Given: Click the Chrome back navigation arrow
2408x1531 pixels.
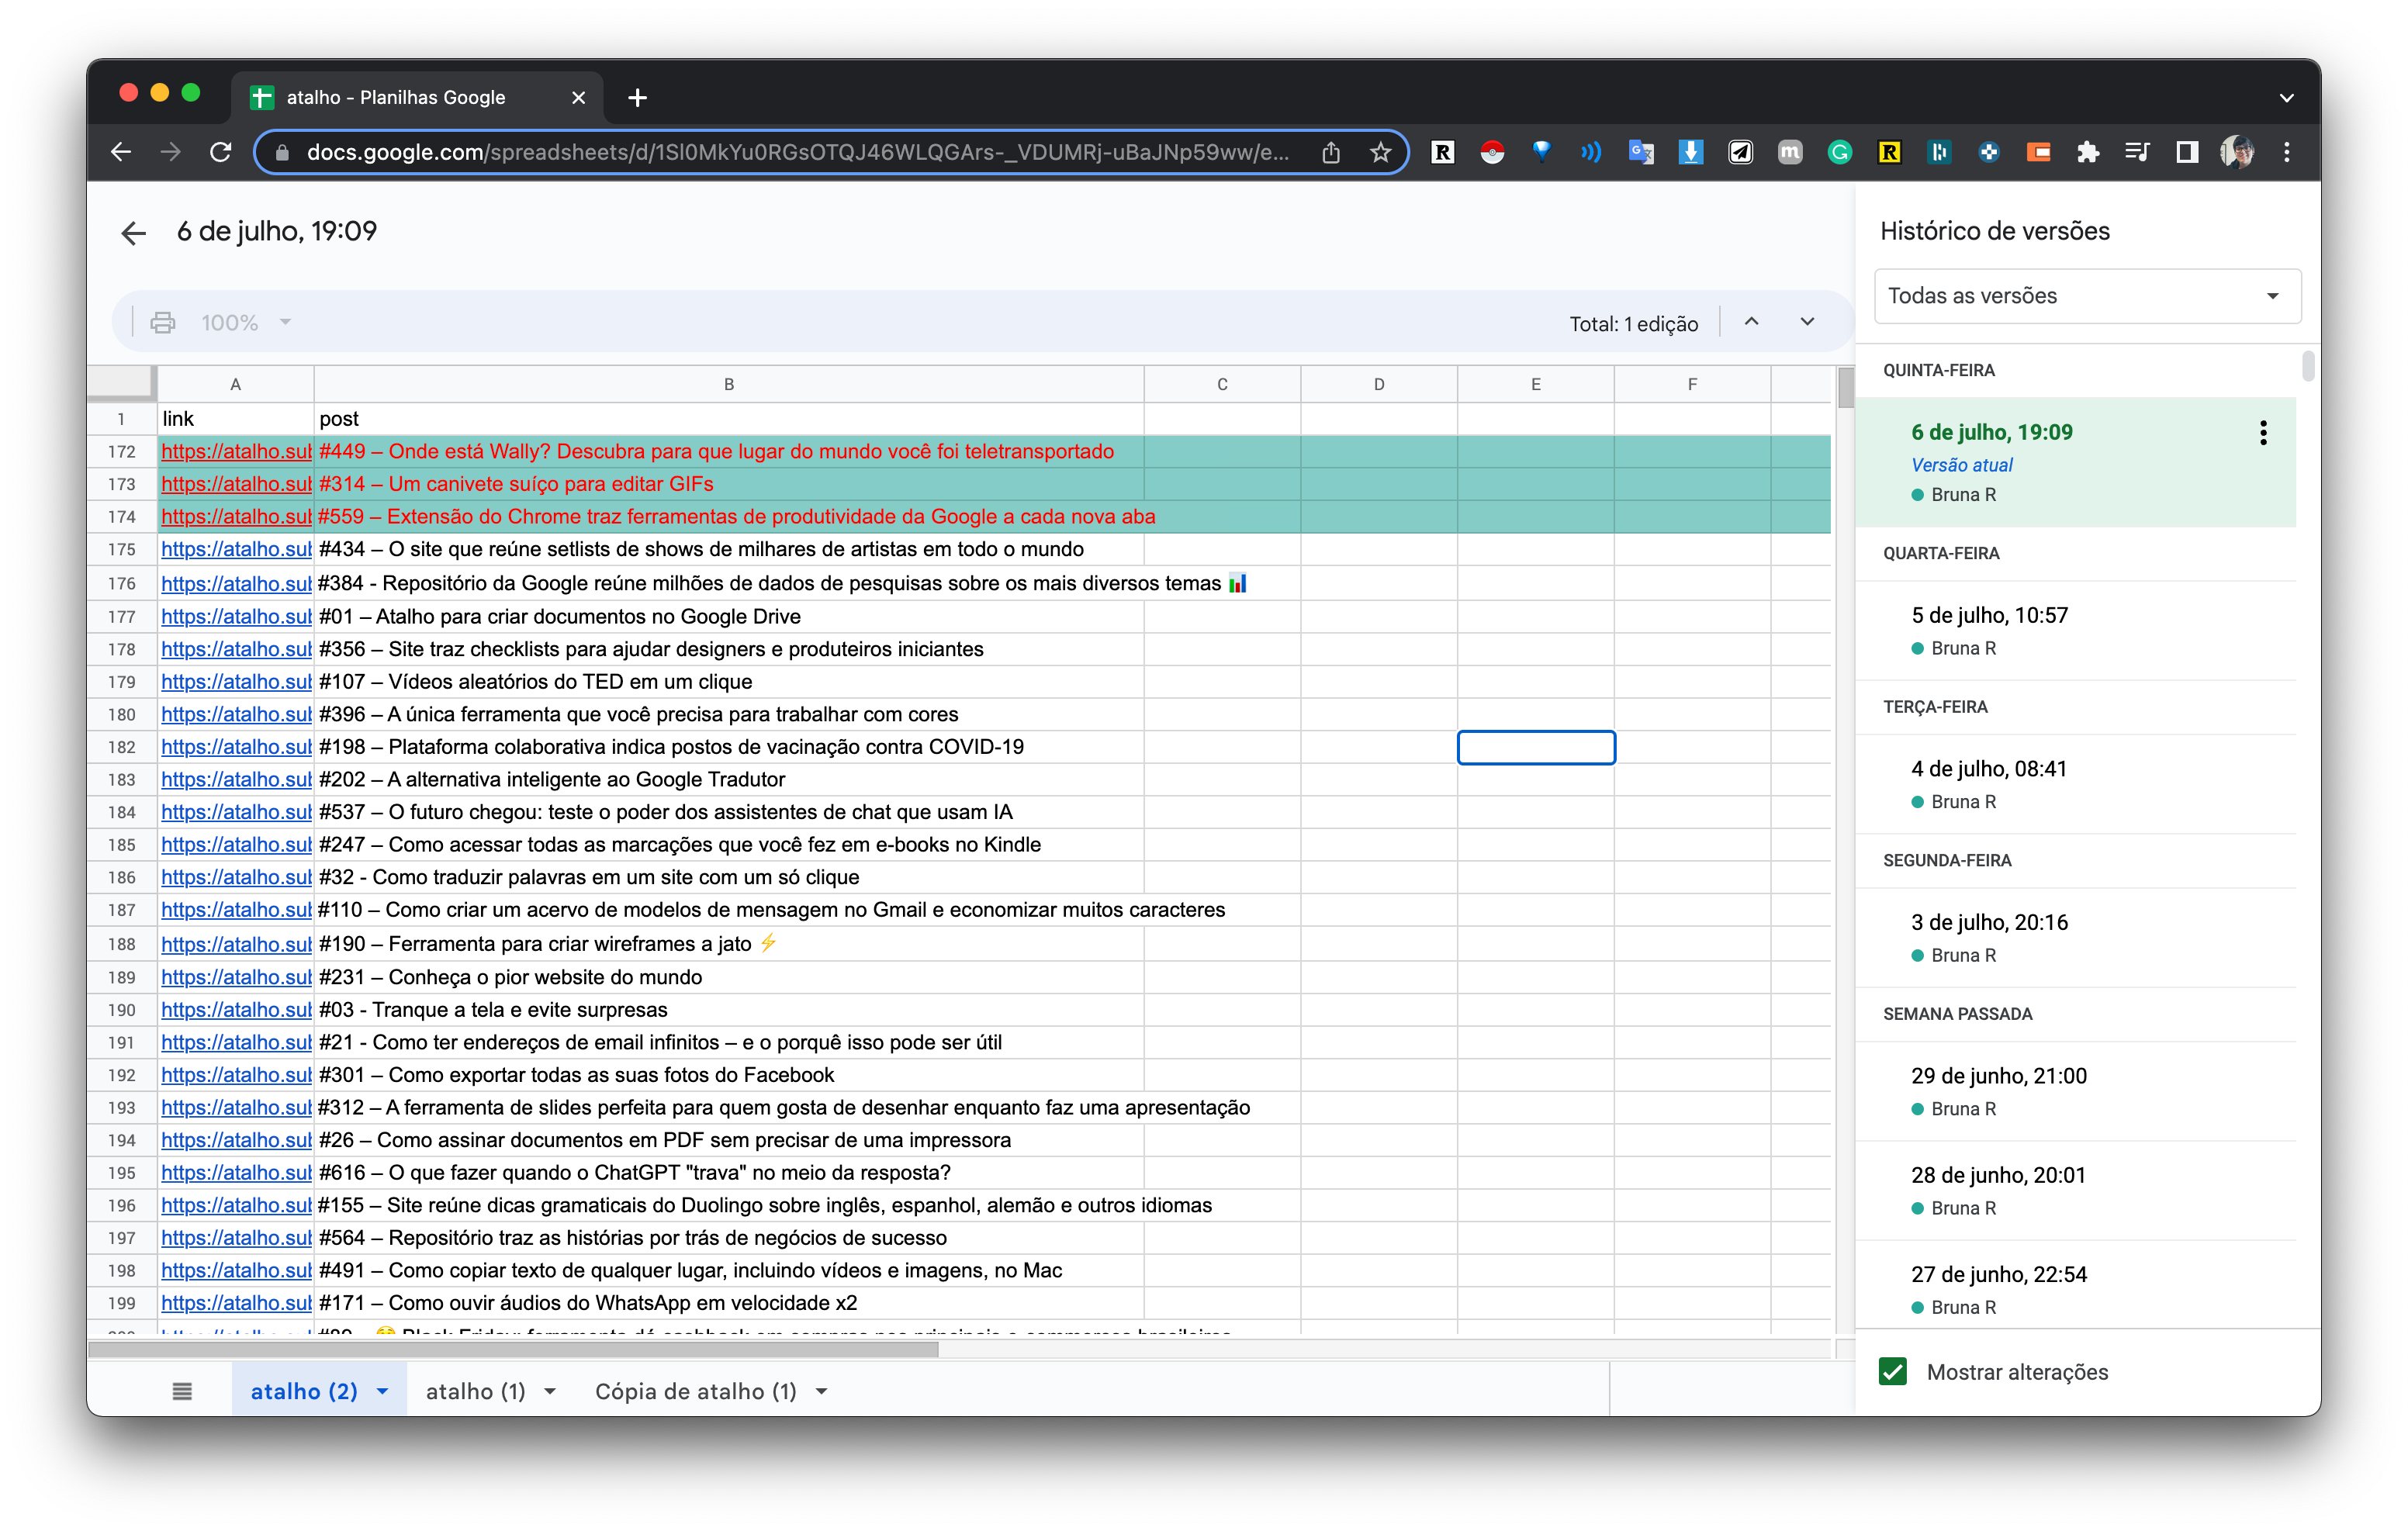Looking at the screenshot, I should pos(121,152).
